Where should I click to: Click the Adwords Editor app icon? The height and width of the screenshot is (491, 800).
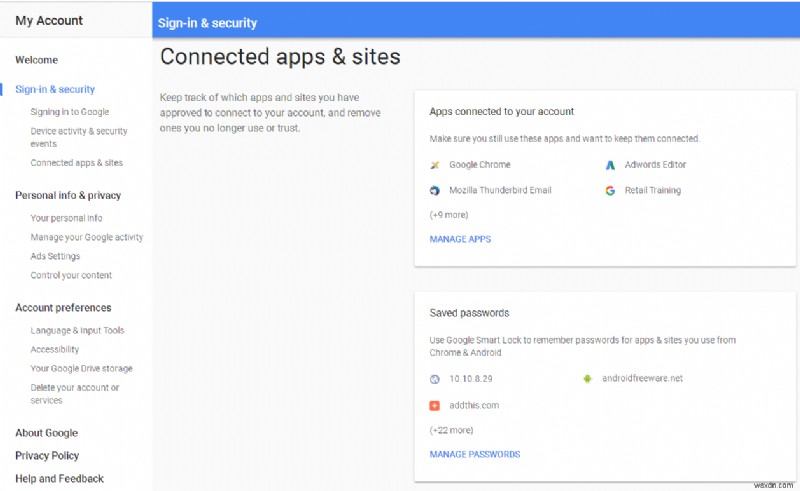pos(610,165)
